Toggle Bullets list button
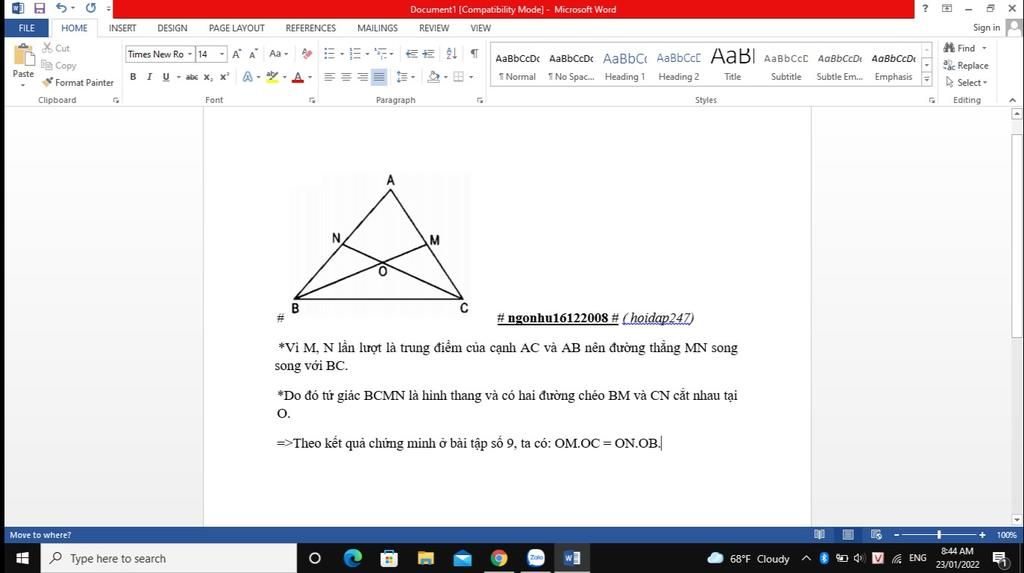The image size is (1024, 573). [329, 54]
